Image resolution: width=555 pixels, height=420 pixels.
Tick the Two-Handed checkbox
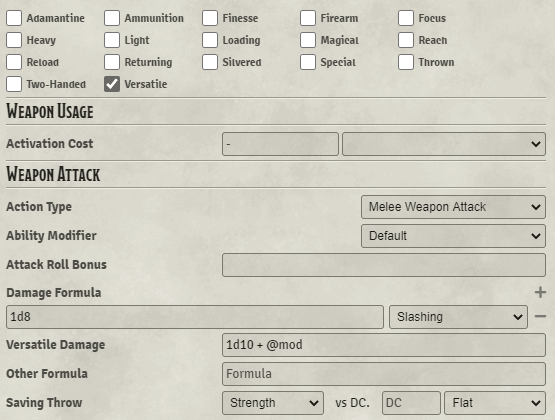point(14,84)
